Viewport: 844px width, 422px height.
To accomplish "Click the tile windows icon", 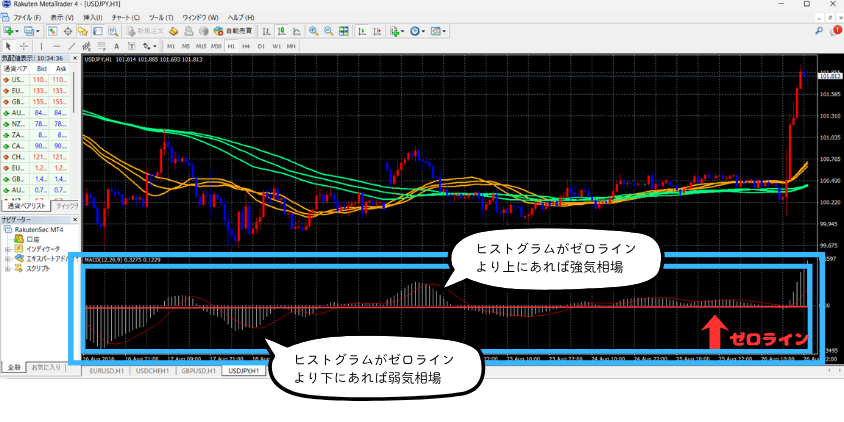I will click(x=342, y=31).
